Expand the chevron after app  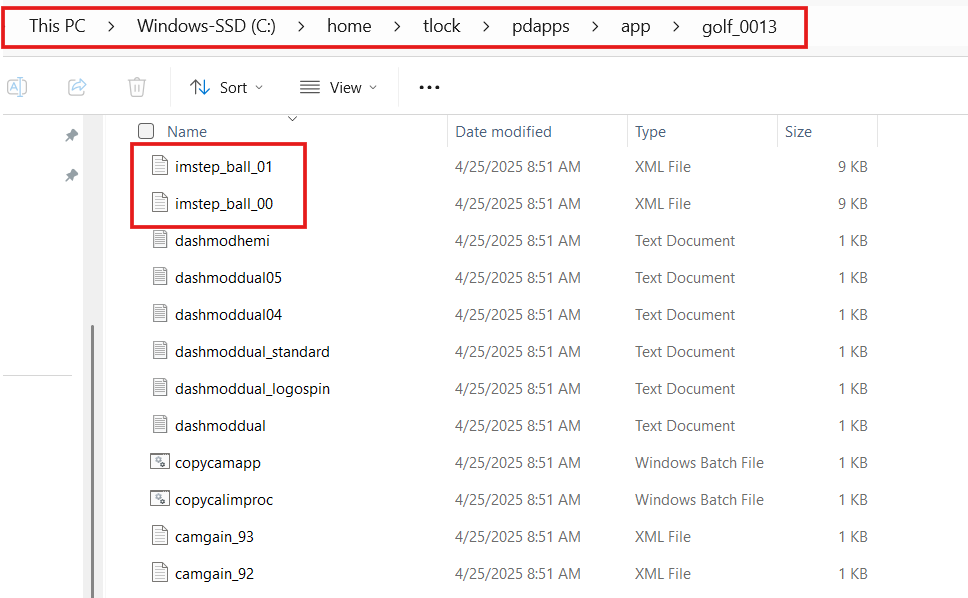coord(676,27)
